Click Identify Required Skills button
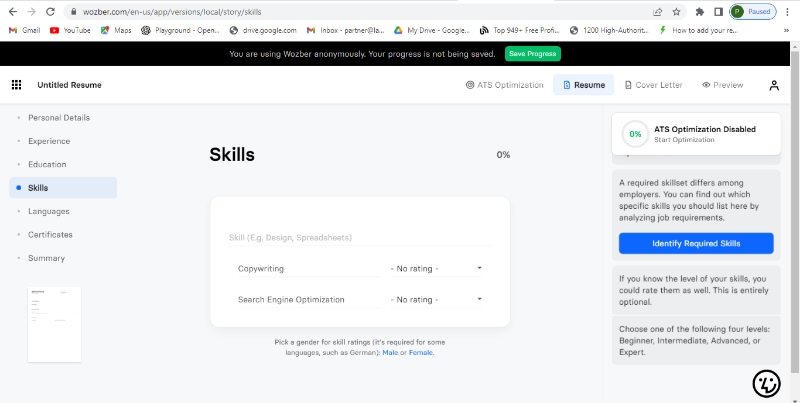 click(696, 243)
